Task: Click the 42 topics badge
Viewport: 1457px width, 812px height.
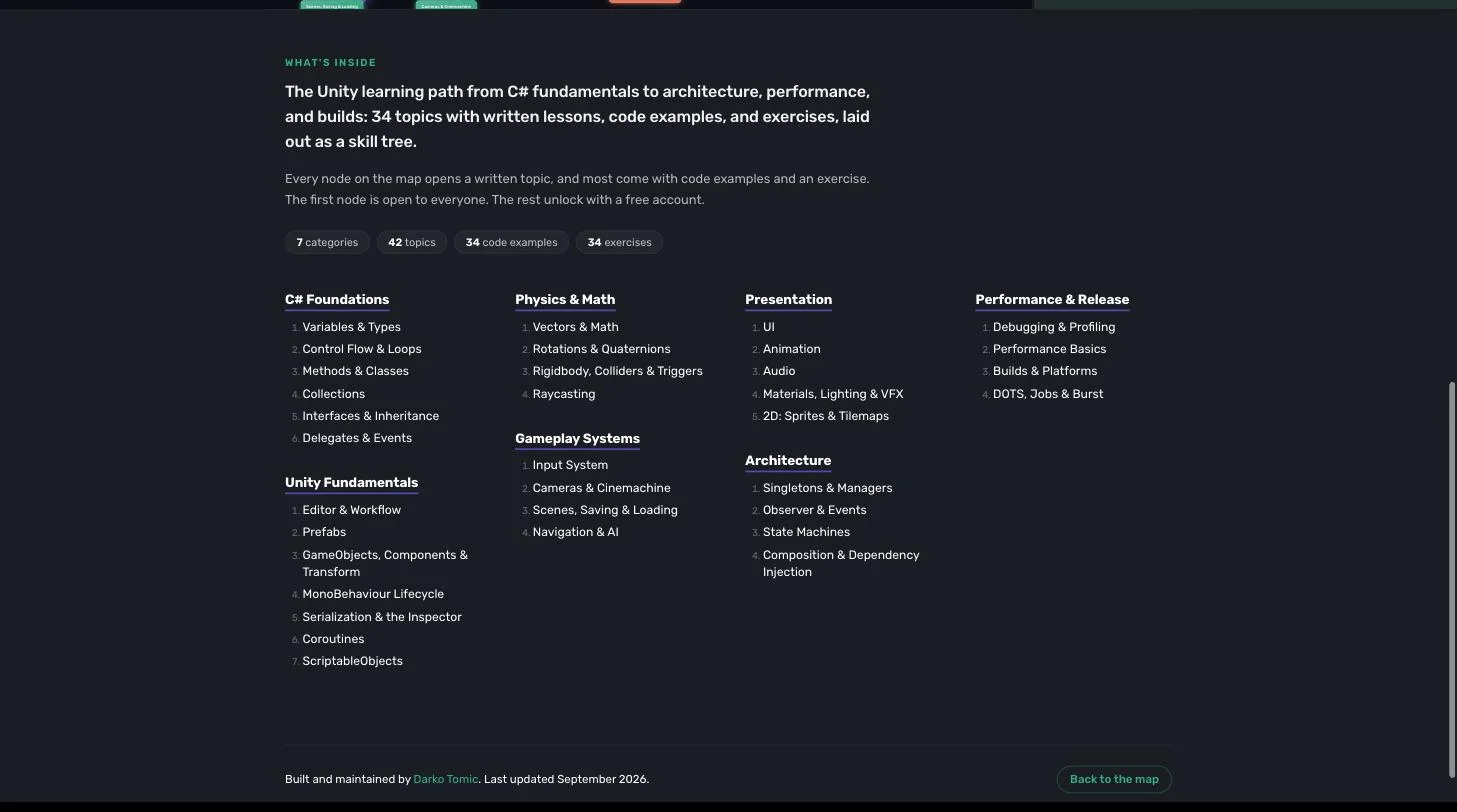Action: (412, 242)
